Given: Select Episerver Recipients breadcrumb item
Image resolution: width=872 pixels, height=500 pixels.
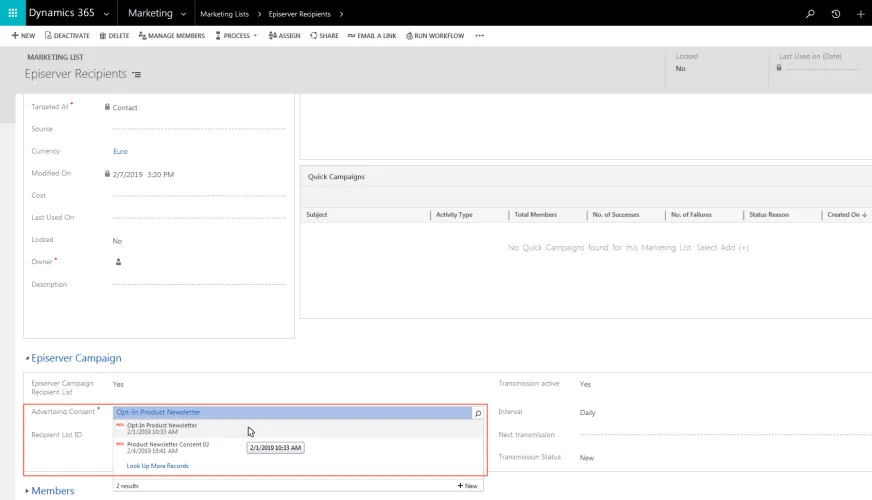Looking at the screenshot, I should (x=299, y=14).
